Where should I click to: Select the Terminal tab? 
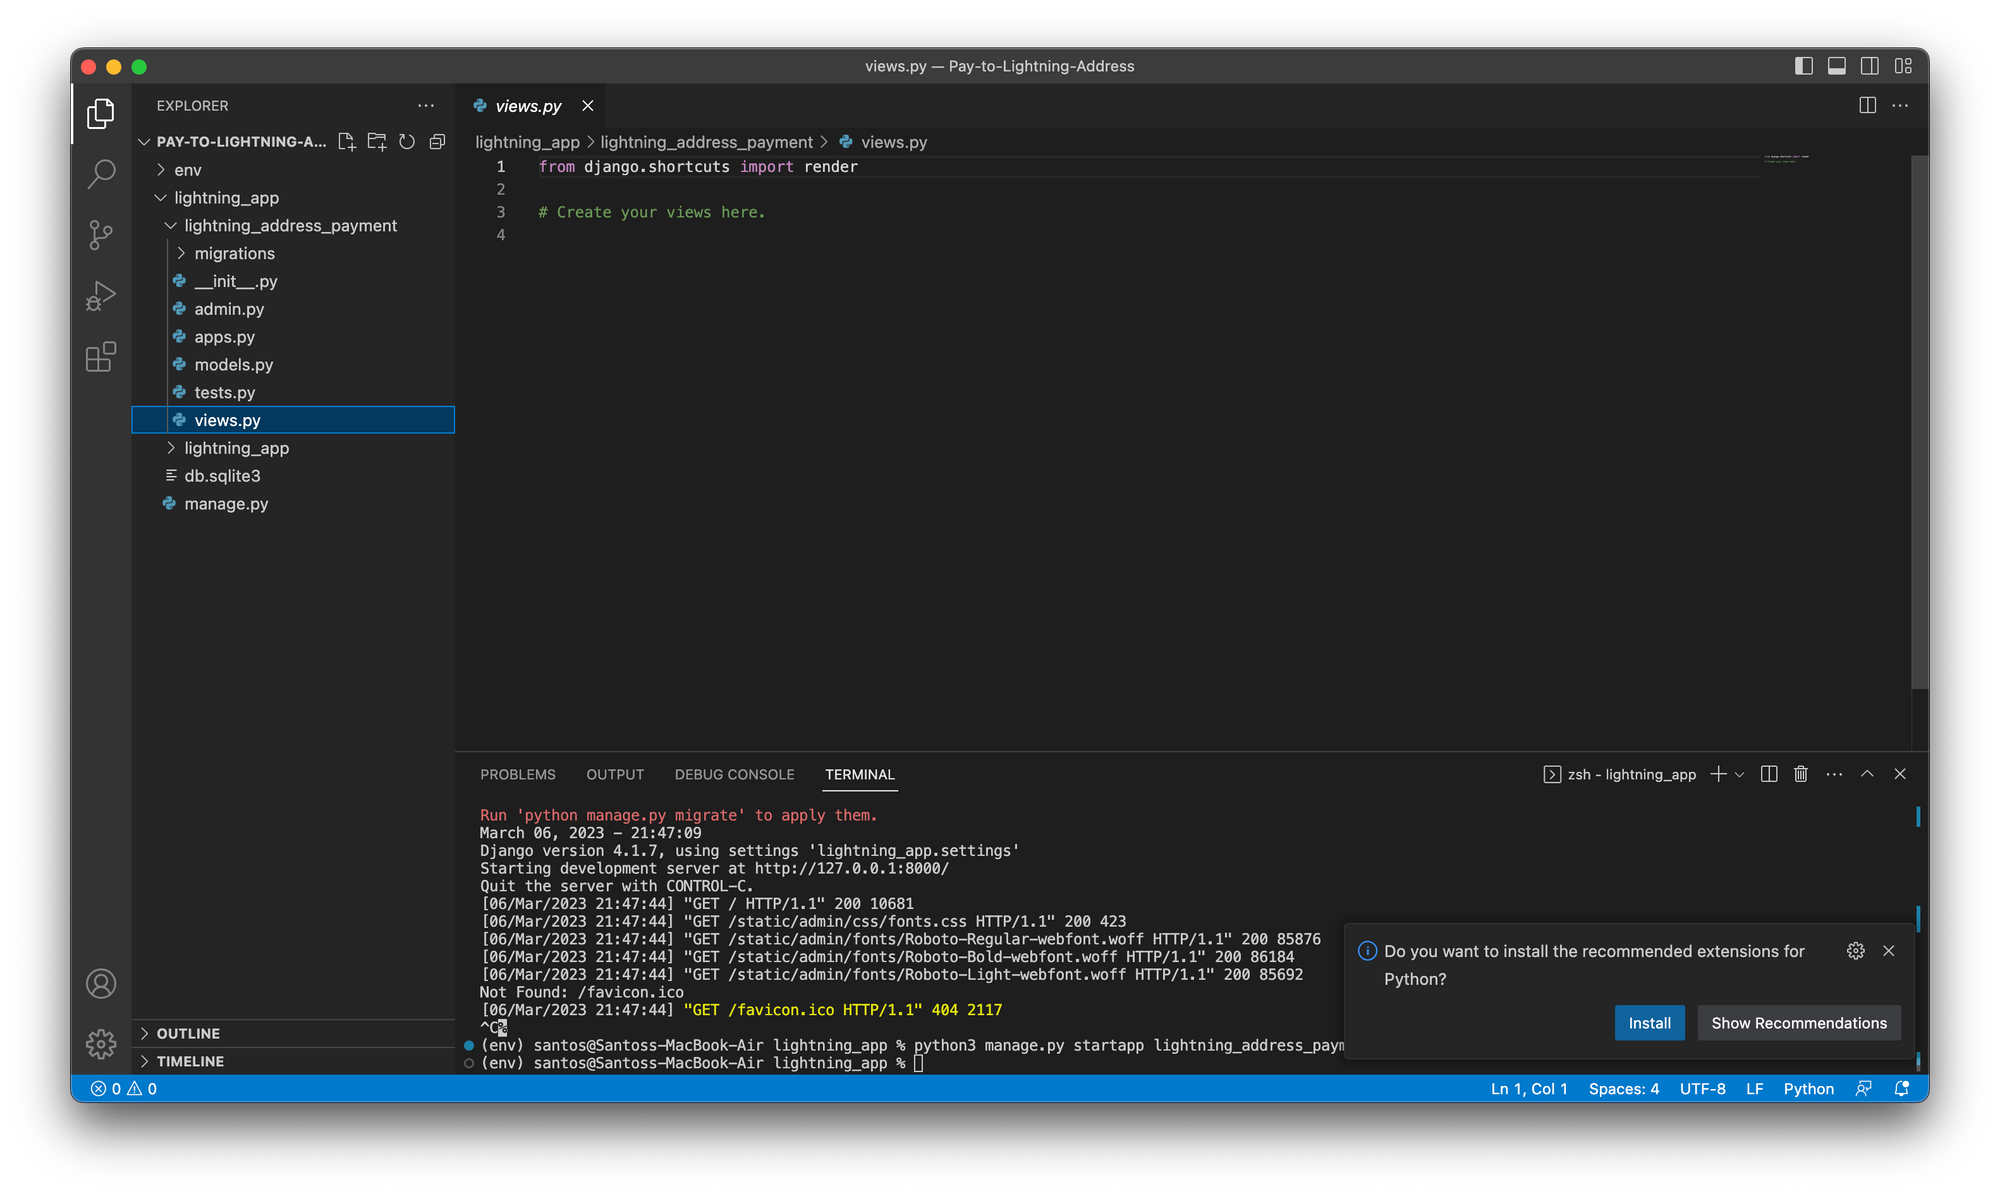point(860,775)
